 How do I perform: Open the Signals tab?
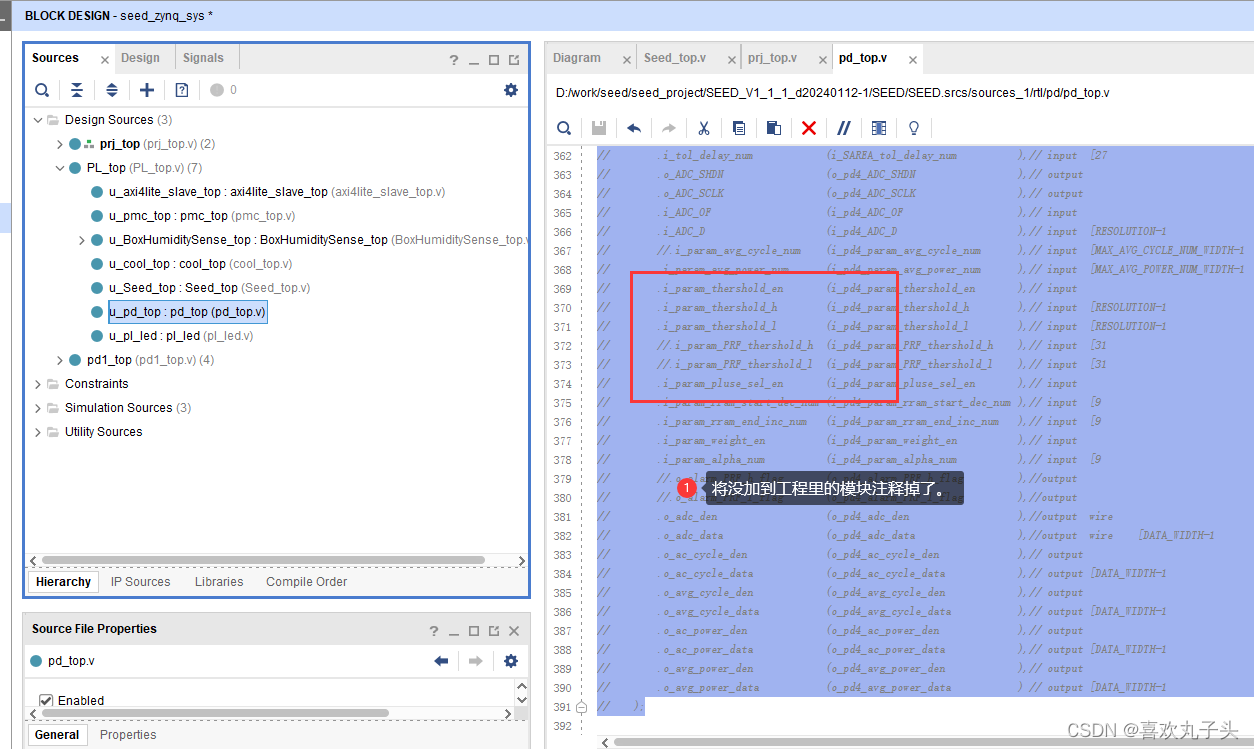(205, 58)
